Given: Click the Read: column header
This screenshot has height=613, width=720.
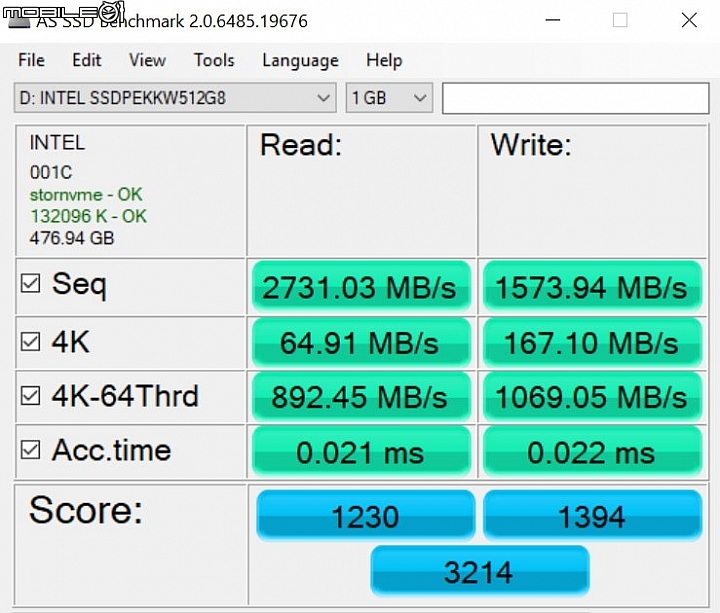Looking at the screenshot, I should (x=301, y=145).
